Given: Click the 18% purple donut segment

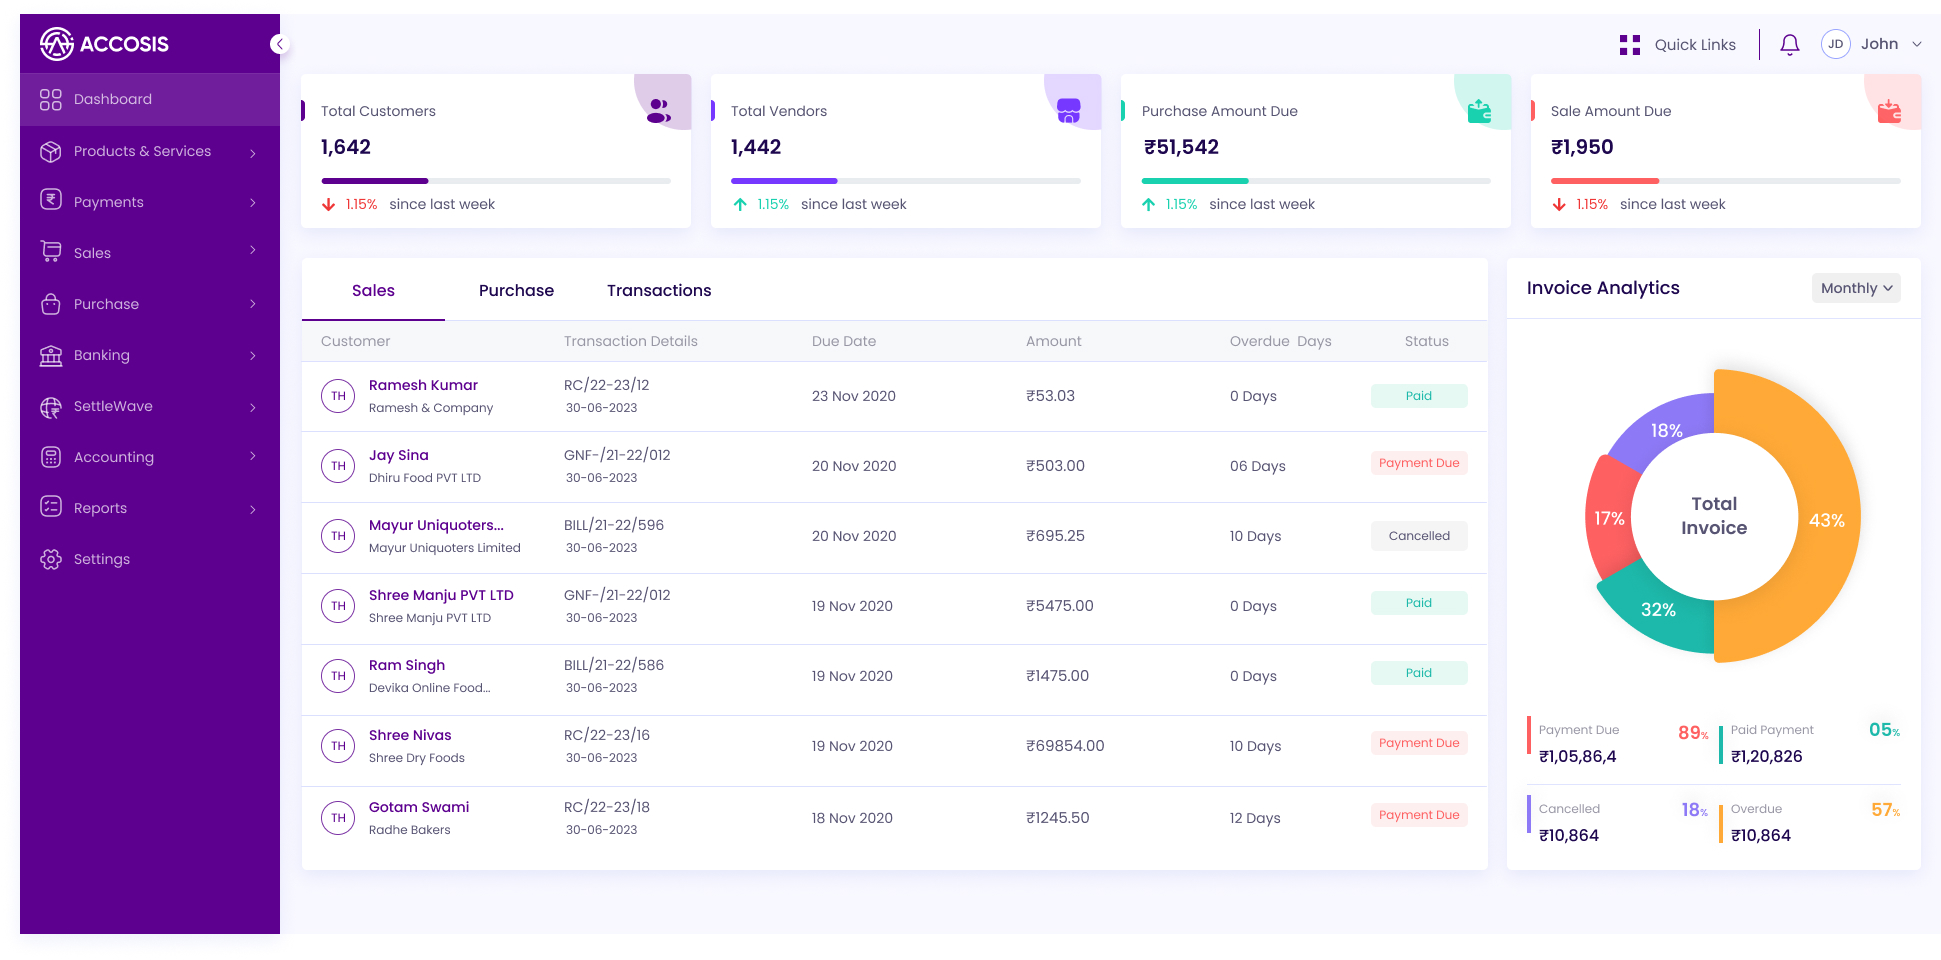Looking at the screenshot, I should click(x=1666, y=430).
